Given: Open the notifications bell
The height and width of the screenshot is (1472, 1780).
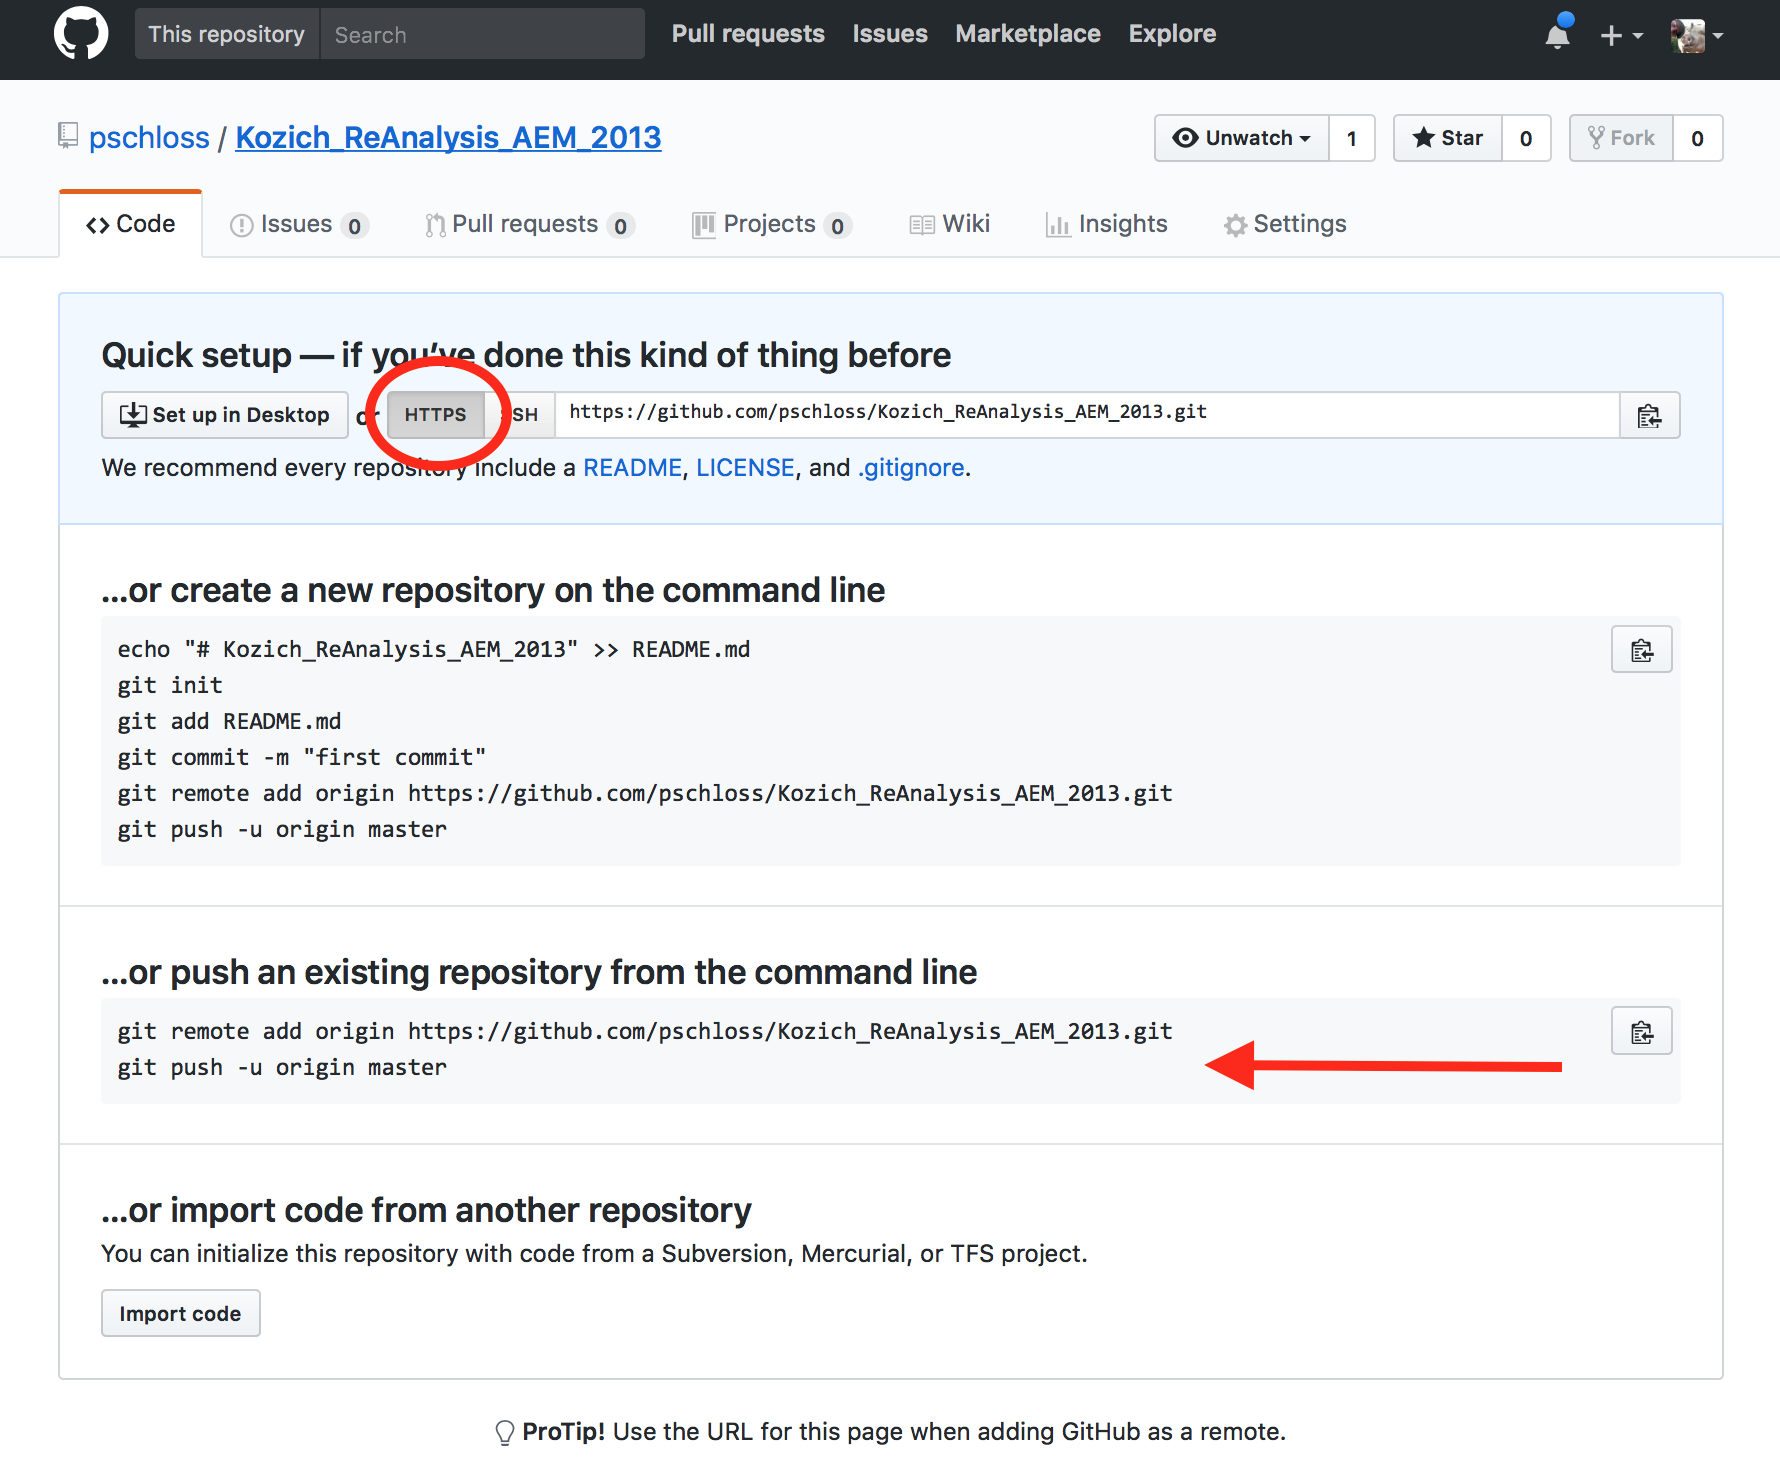Looking at the screenshot, I should (x=1557, y=36).
